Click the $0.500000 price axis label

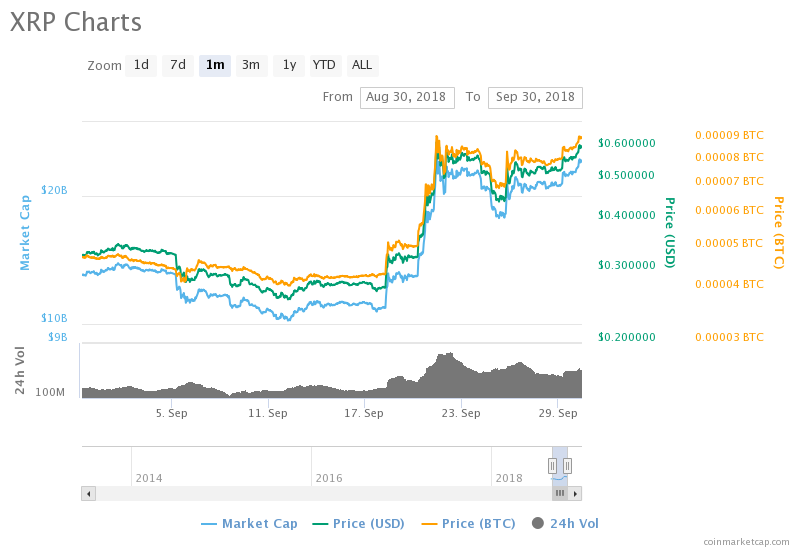(x=627, y=176)
